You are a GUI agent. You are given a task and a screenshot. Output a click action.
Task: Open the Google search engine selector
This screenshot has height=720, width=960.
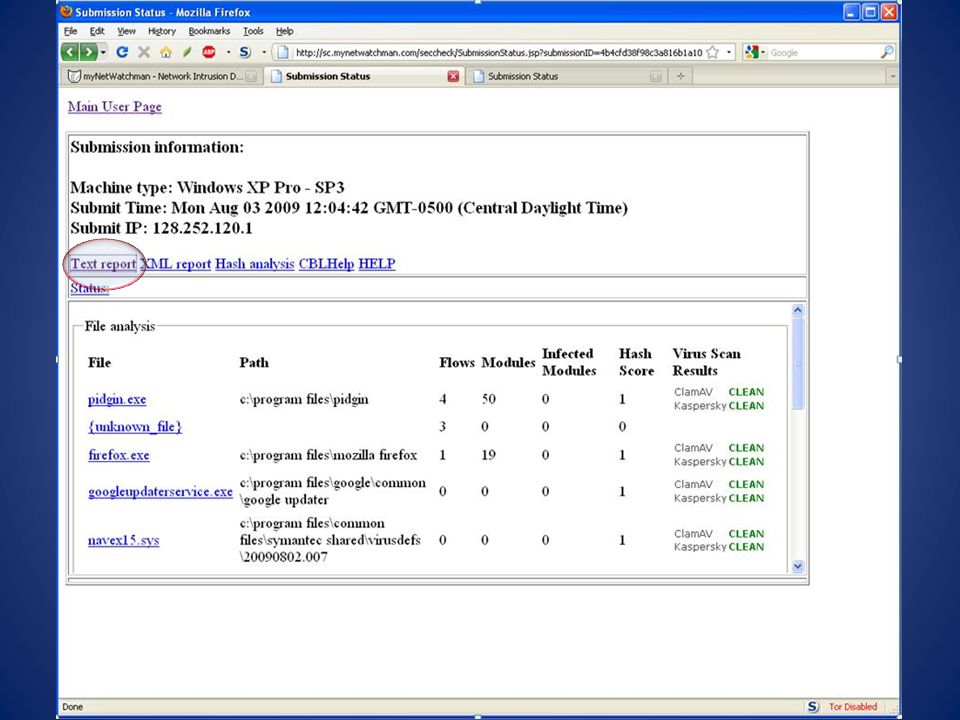(755, 53)
